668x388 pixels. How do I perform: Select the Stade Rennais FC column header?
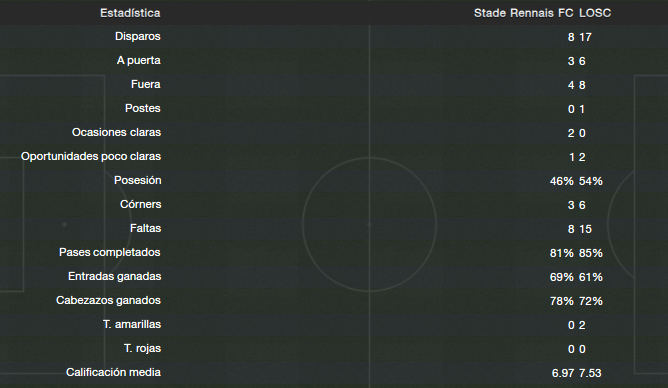click(x=524, y=13)
